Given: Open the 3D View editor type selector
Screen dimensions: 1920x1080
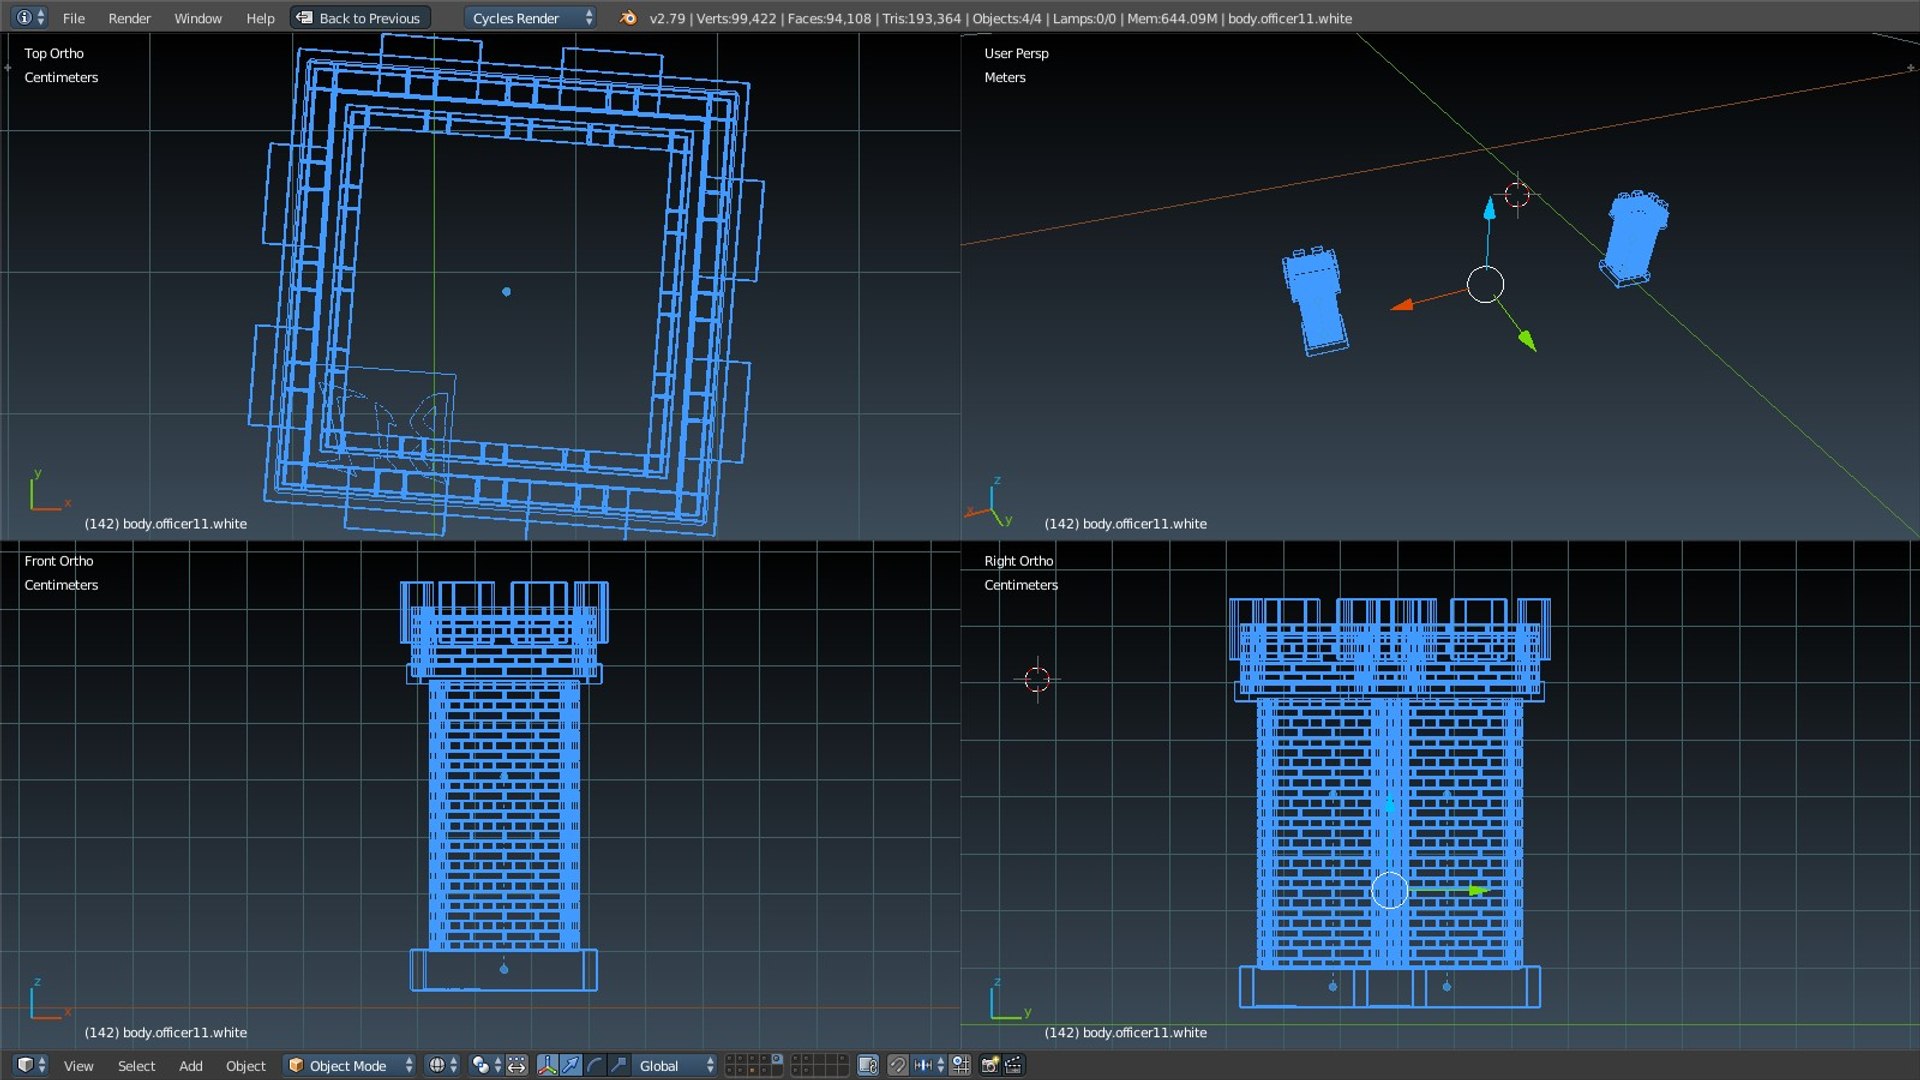Looking at the screenshot, I should pos(31,1065).
